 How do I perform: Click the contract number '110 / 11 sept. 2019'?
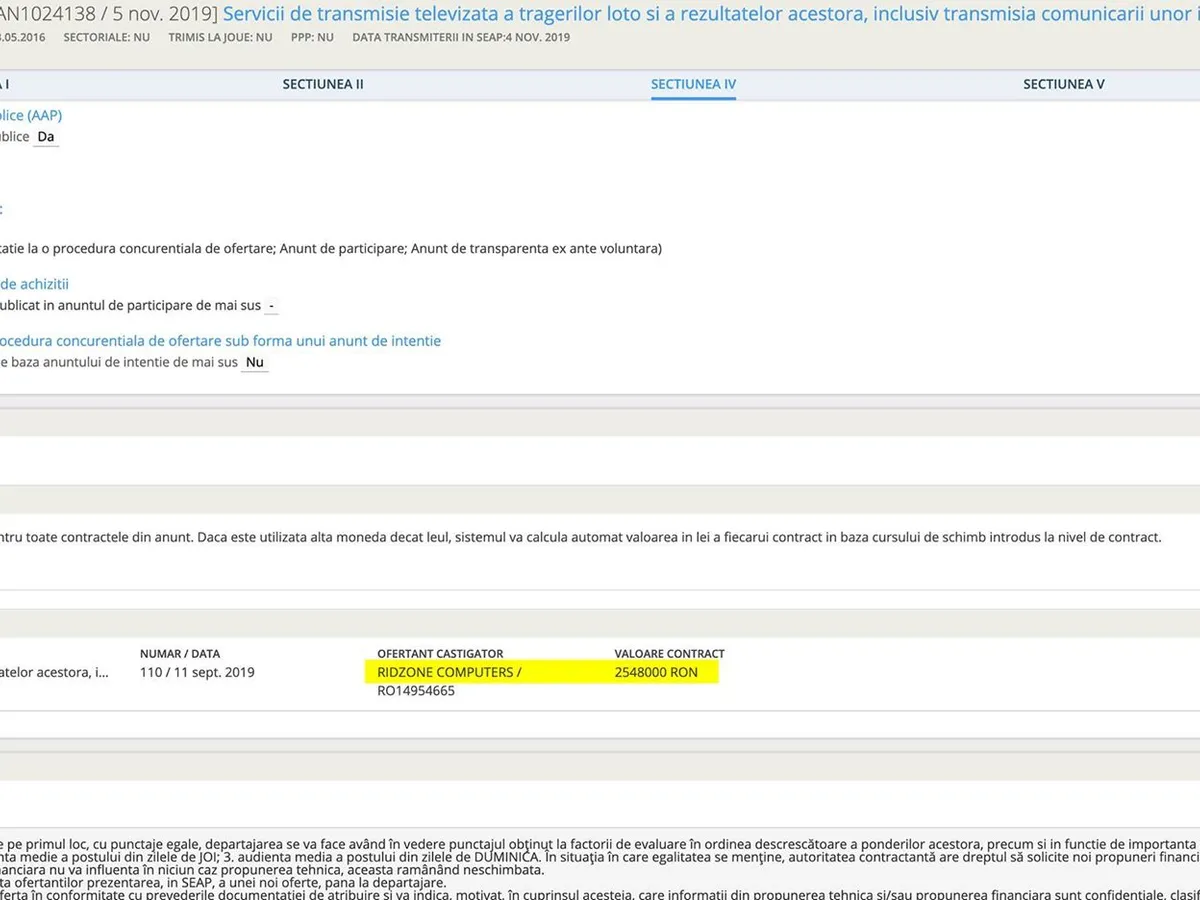[197, 672]
